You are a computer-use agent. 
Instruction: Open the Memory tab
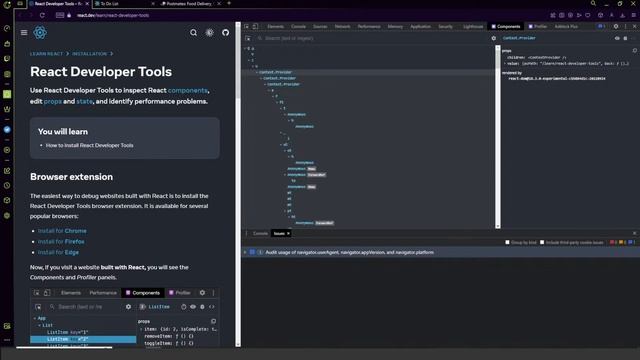395,27
